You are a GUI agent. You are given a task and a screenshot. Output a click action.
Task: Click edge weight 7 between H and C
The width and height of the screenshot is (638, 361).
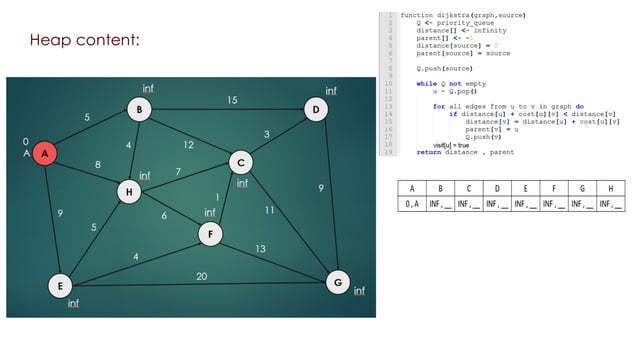tap(178, 172)
